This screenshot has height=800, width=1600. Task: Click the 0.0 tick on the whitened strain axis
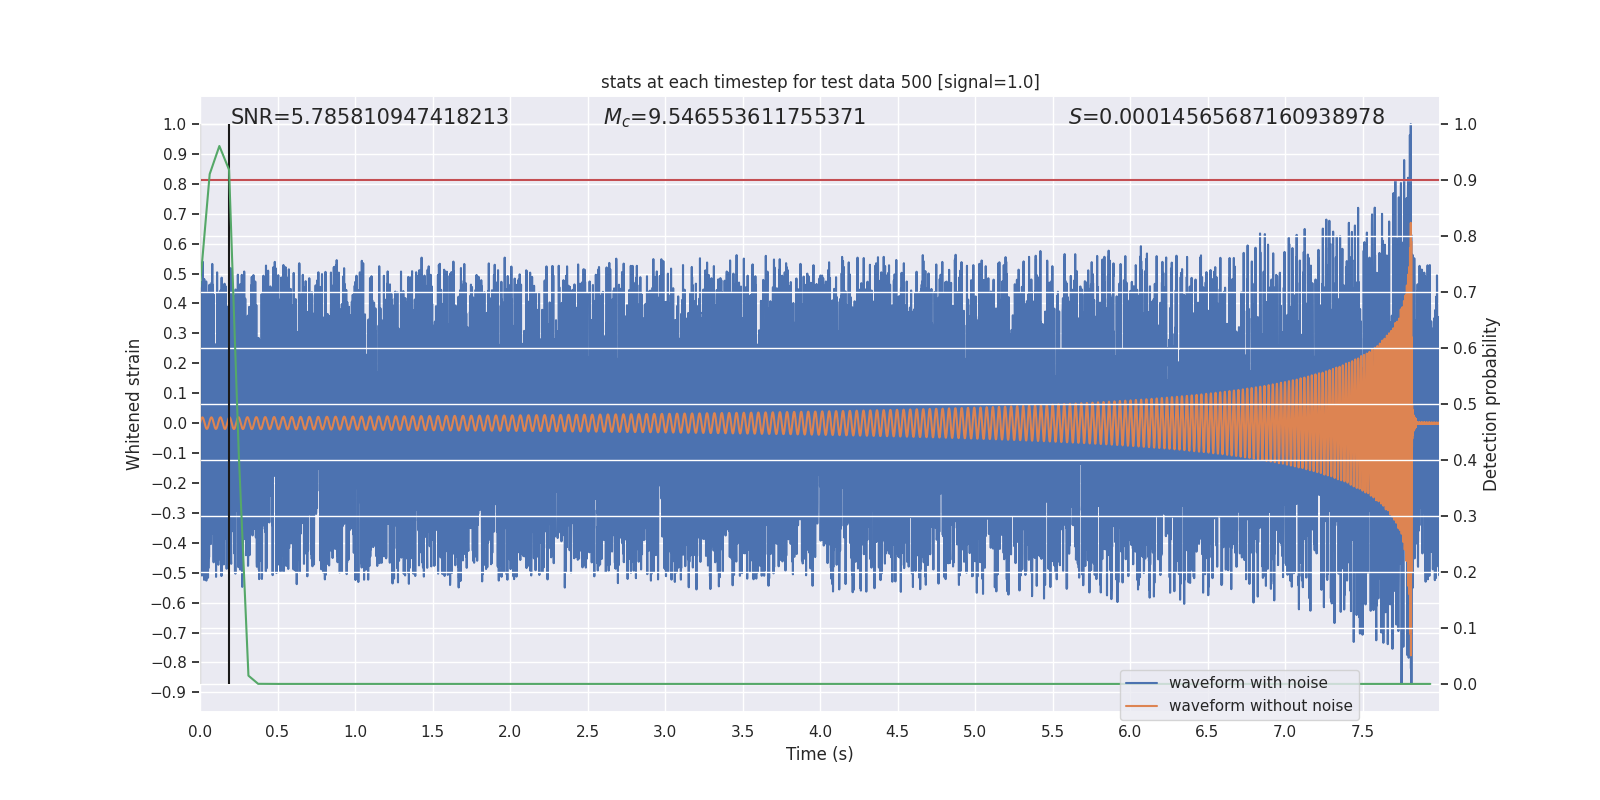point(174,423)
